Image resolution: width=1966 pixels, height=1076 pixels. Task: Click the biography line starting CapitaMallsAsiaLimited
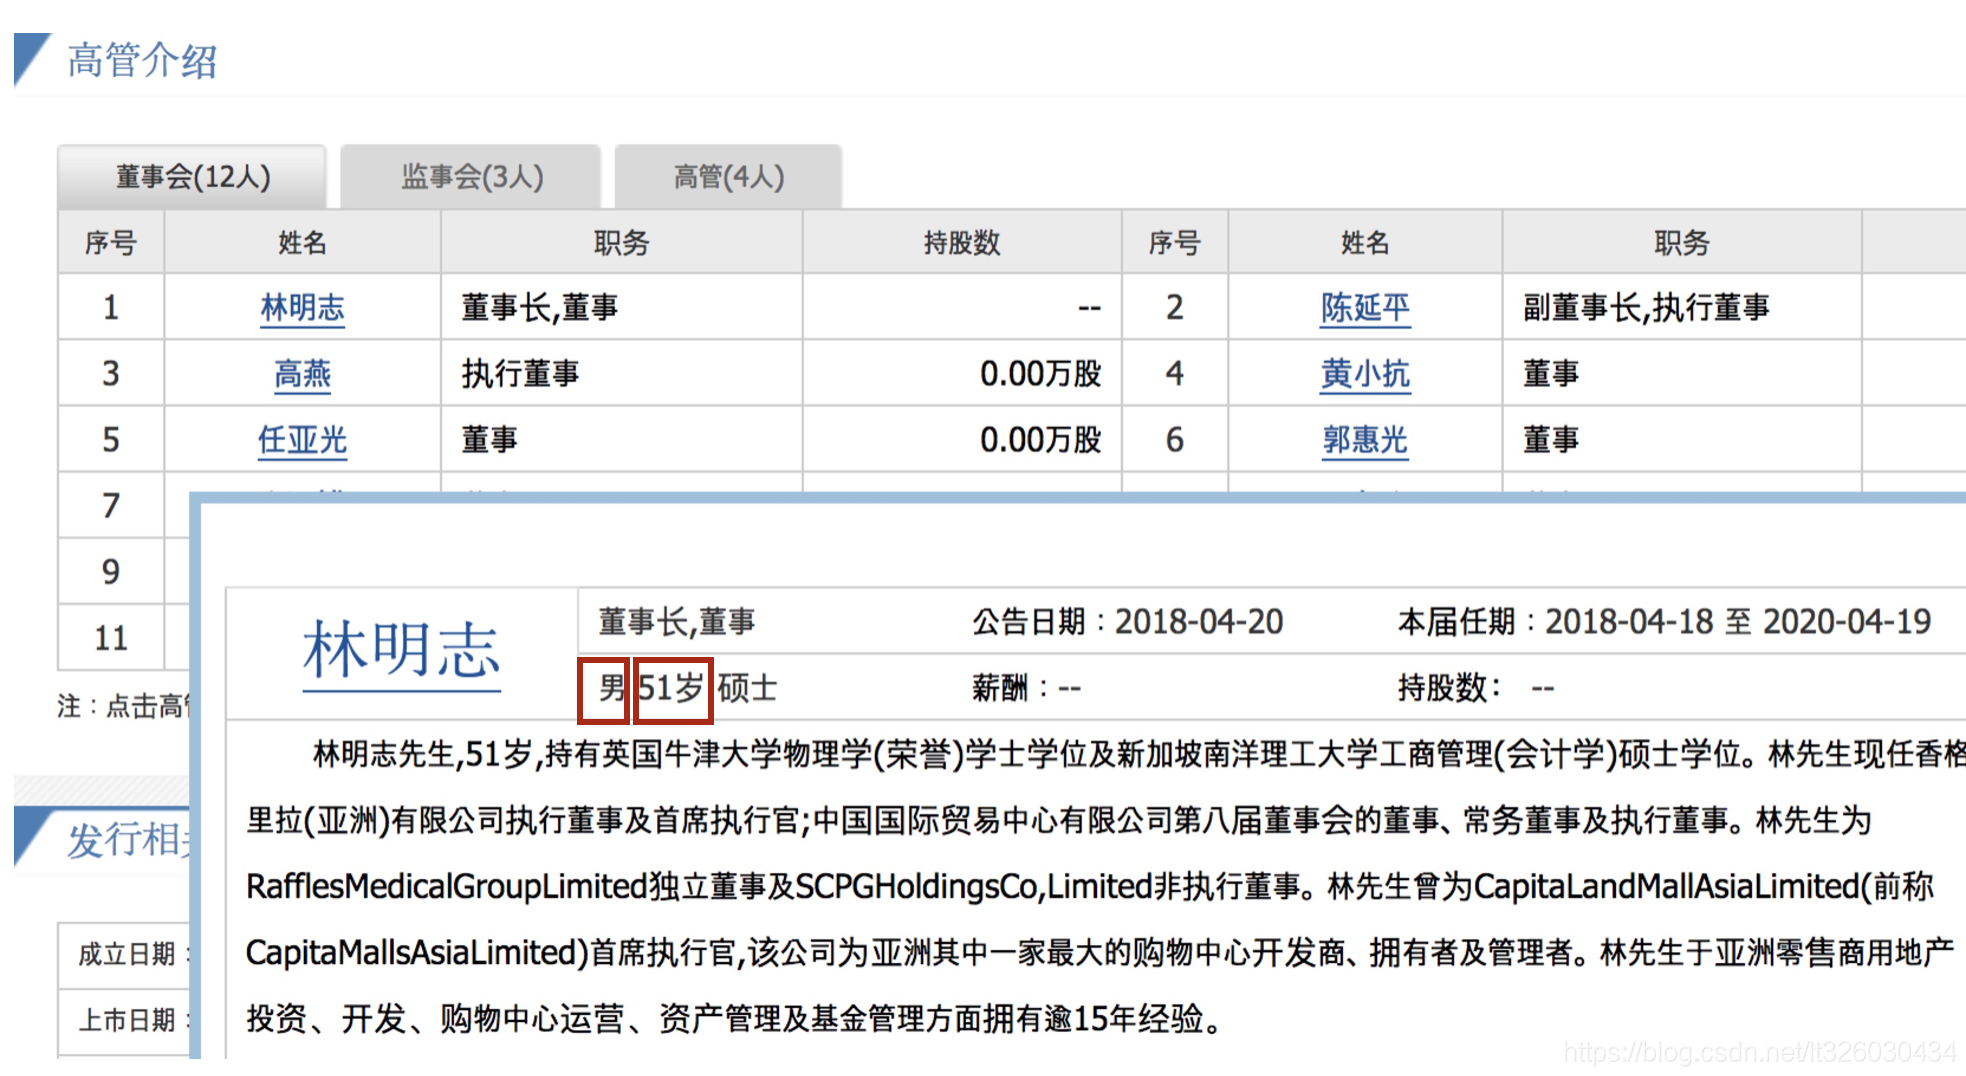click(x=1100, y=952)
